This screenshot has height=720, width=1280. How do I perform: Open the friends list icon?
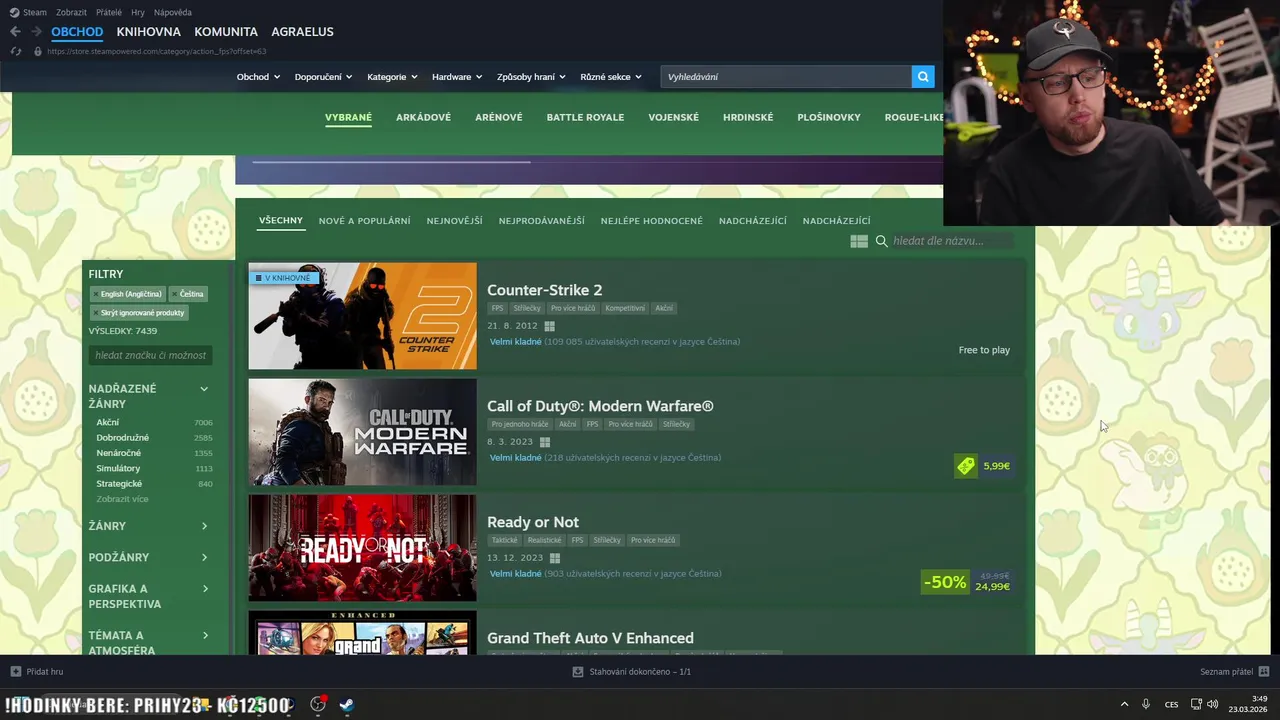coord(1264,672)
